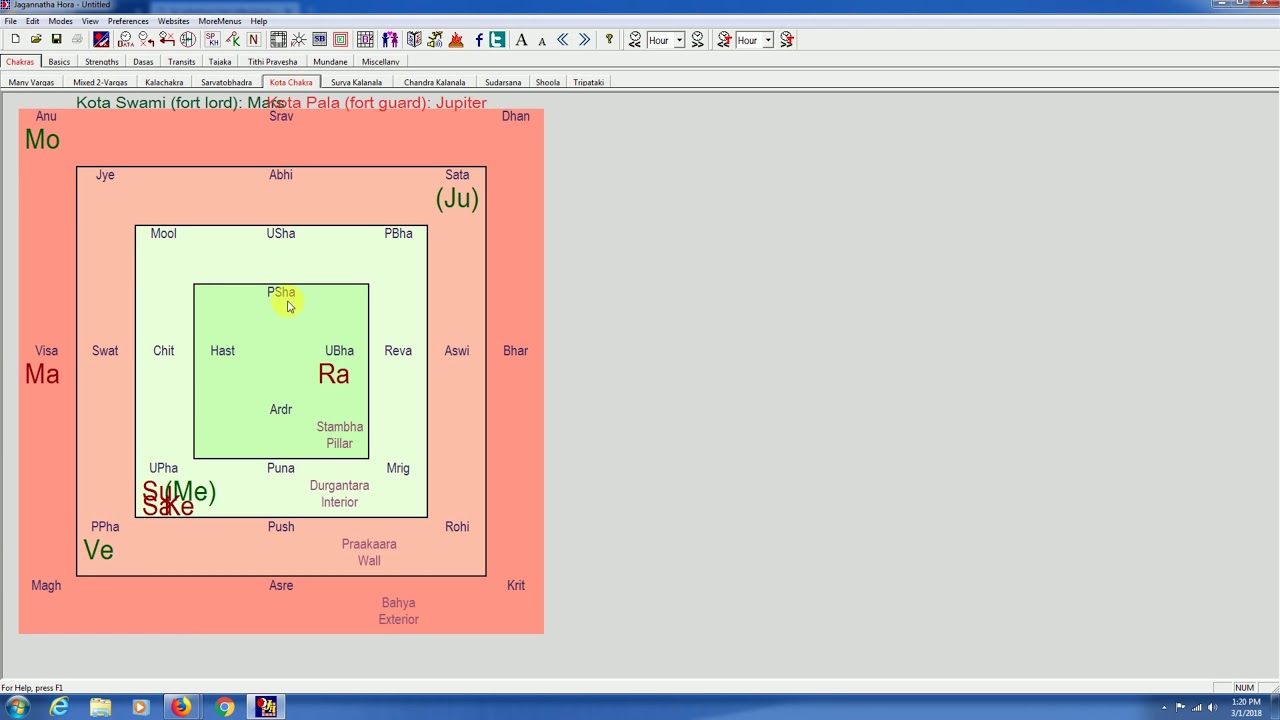The image size is (1280, 720).
Task: Open the Sudarsana sub-tab
Action: click(503, 83)
